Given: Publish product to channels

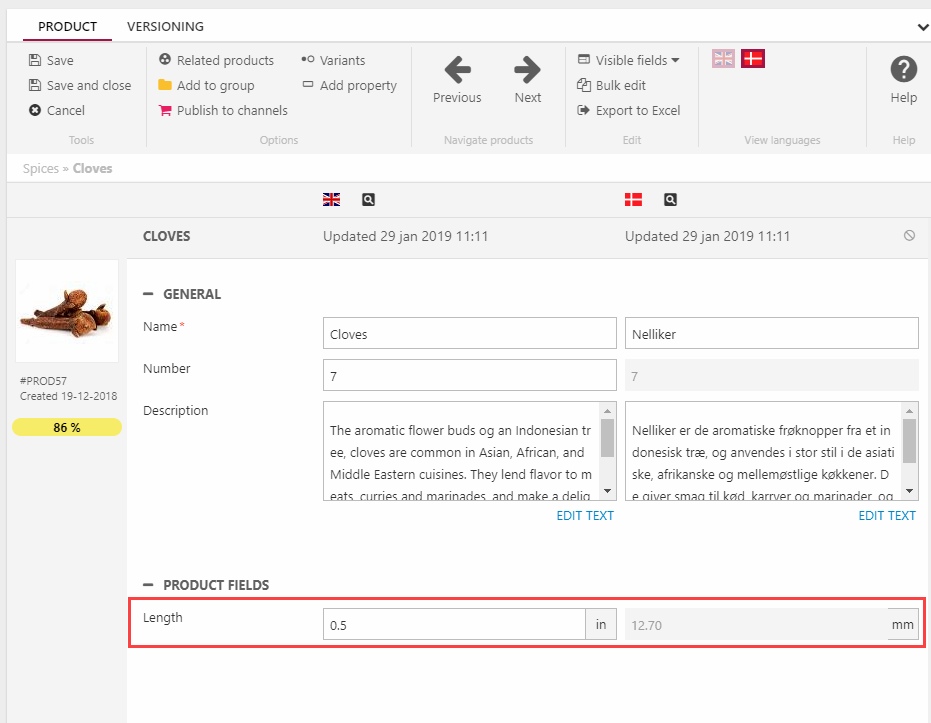Looking at the screenshot, I should tap(223, 110).
